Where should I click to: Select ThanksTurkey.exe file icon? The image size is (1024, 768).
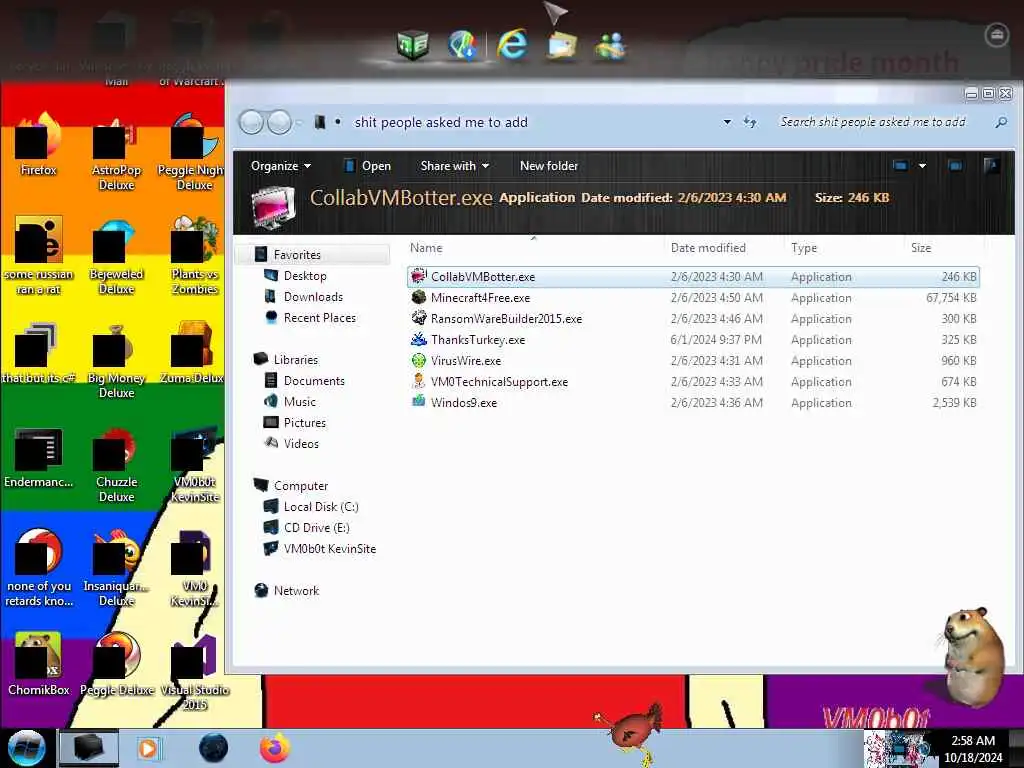[419, 340]
